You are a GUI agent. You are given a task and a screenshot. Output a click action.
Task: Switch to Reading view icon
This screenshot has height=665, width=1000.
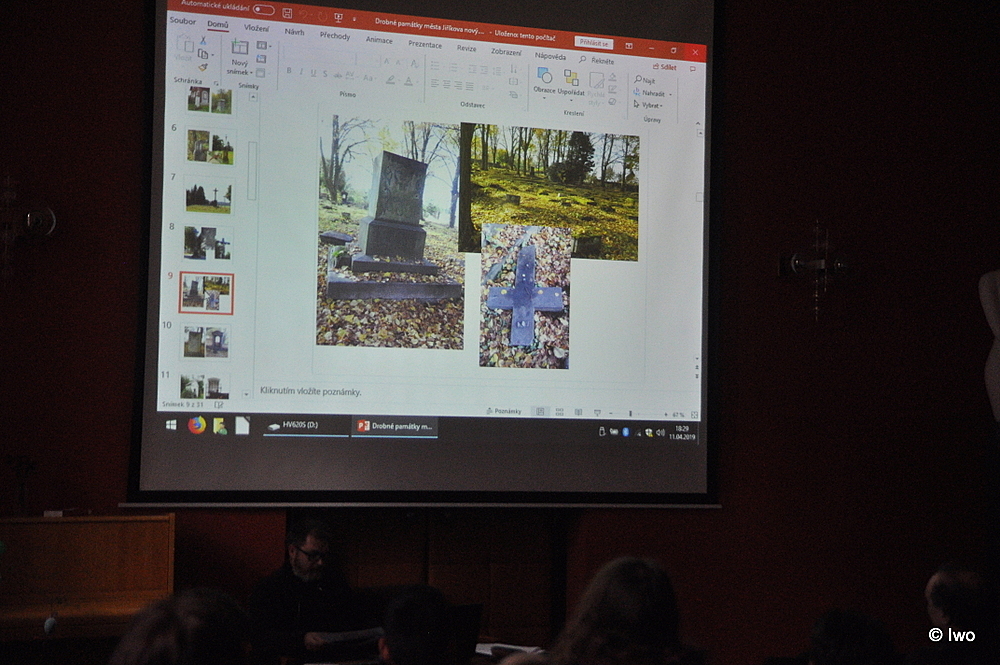(578, 413)
